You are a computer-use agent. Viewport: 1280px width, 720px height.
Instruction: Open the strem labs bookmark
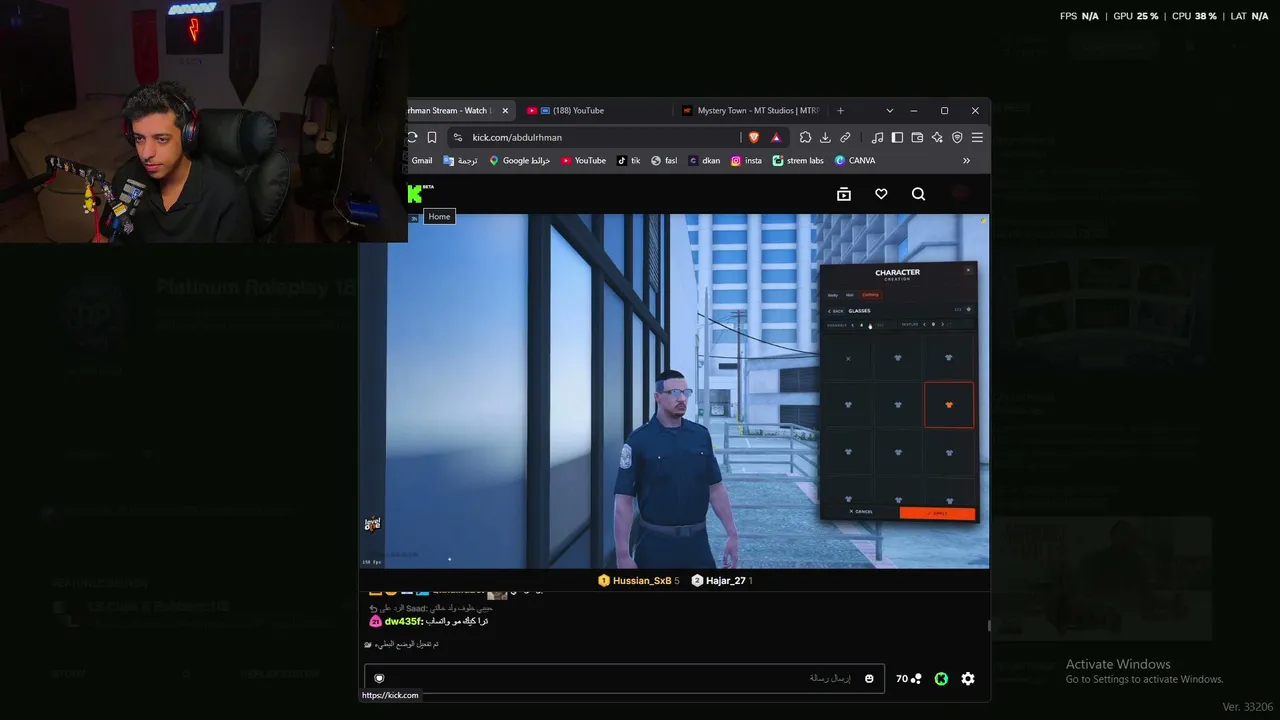[798, 160]
